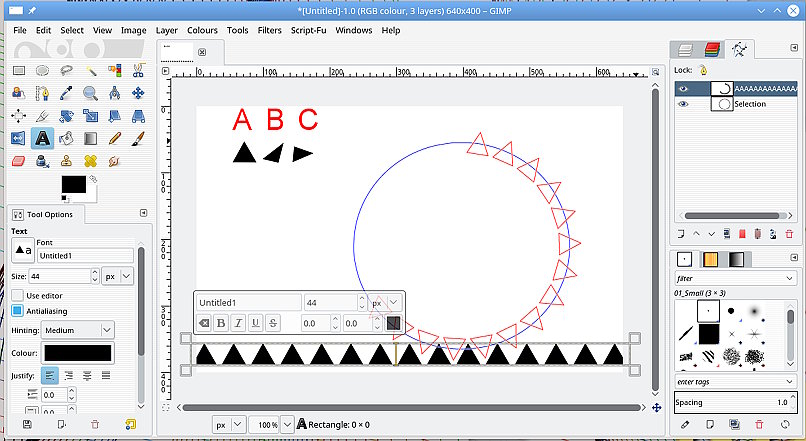Select the Blend gradient tool
Viewport: 806px width, 441px height.
coord(90,138)
